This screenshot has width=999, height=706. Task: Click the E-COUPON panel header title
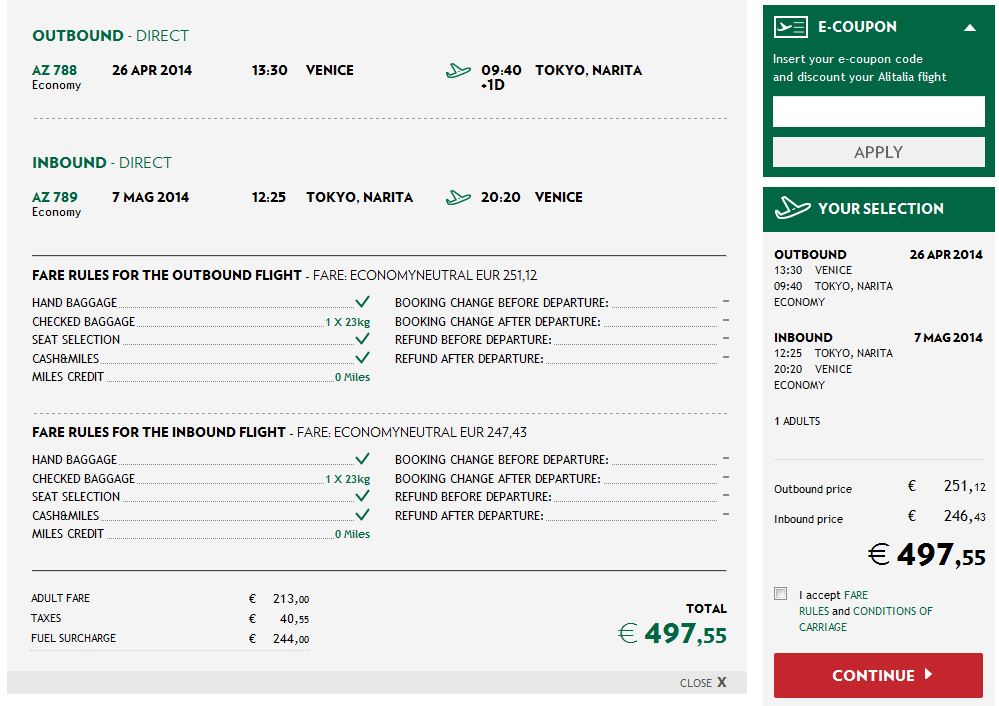(857, 27)
